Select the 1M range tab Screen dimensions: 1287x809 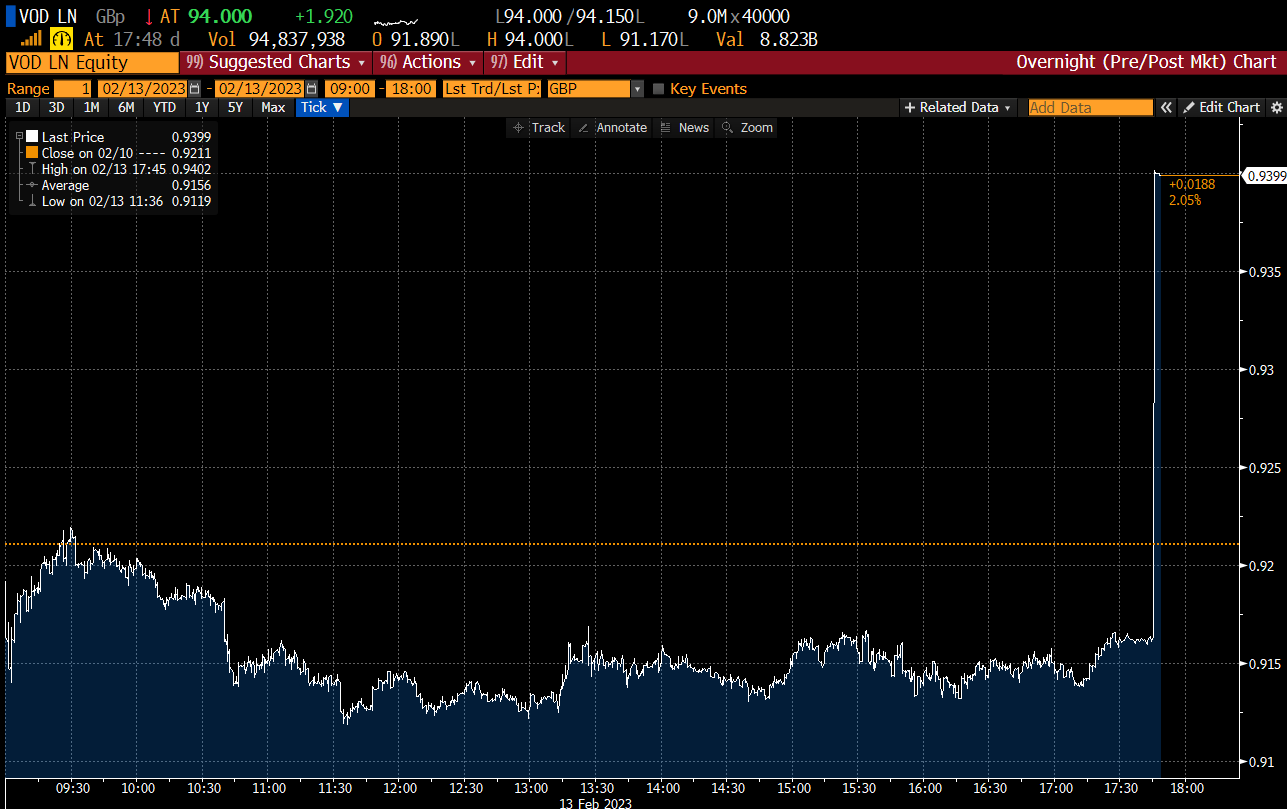(91, 107)
